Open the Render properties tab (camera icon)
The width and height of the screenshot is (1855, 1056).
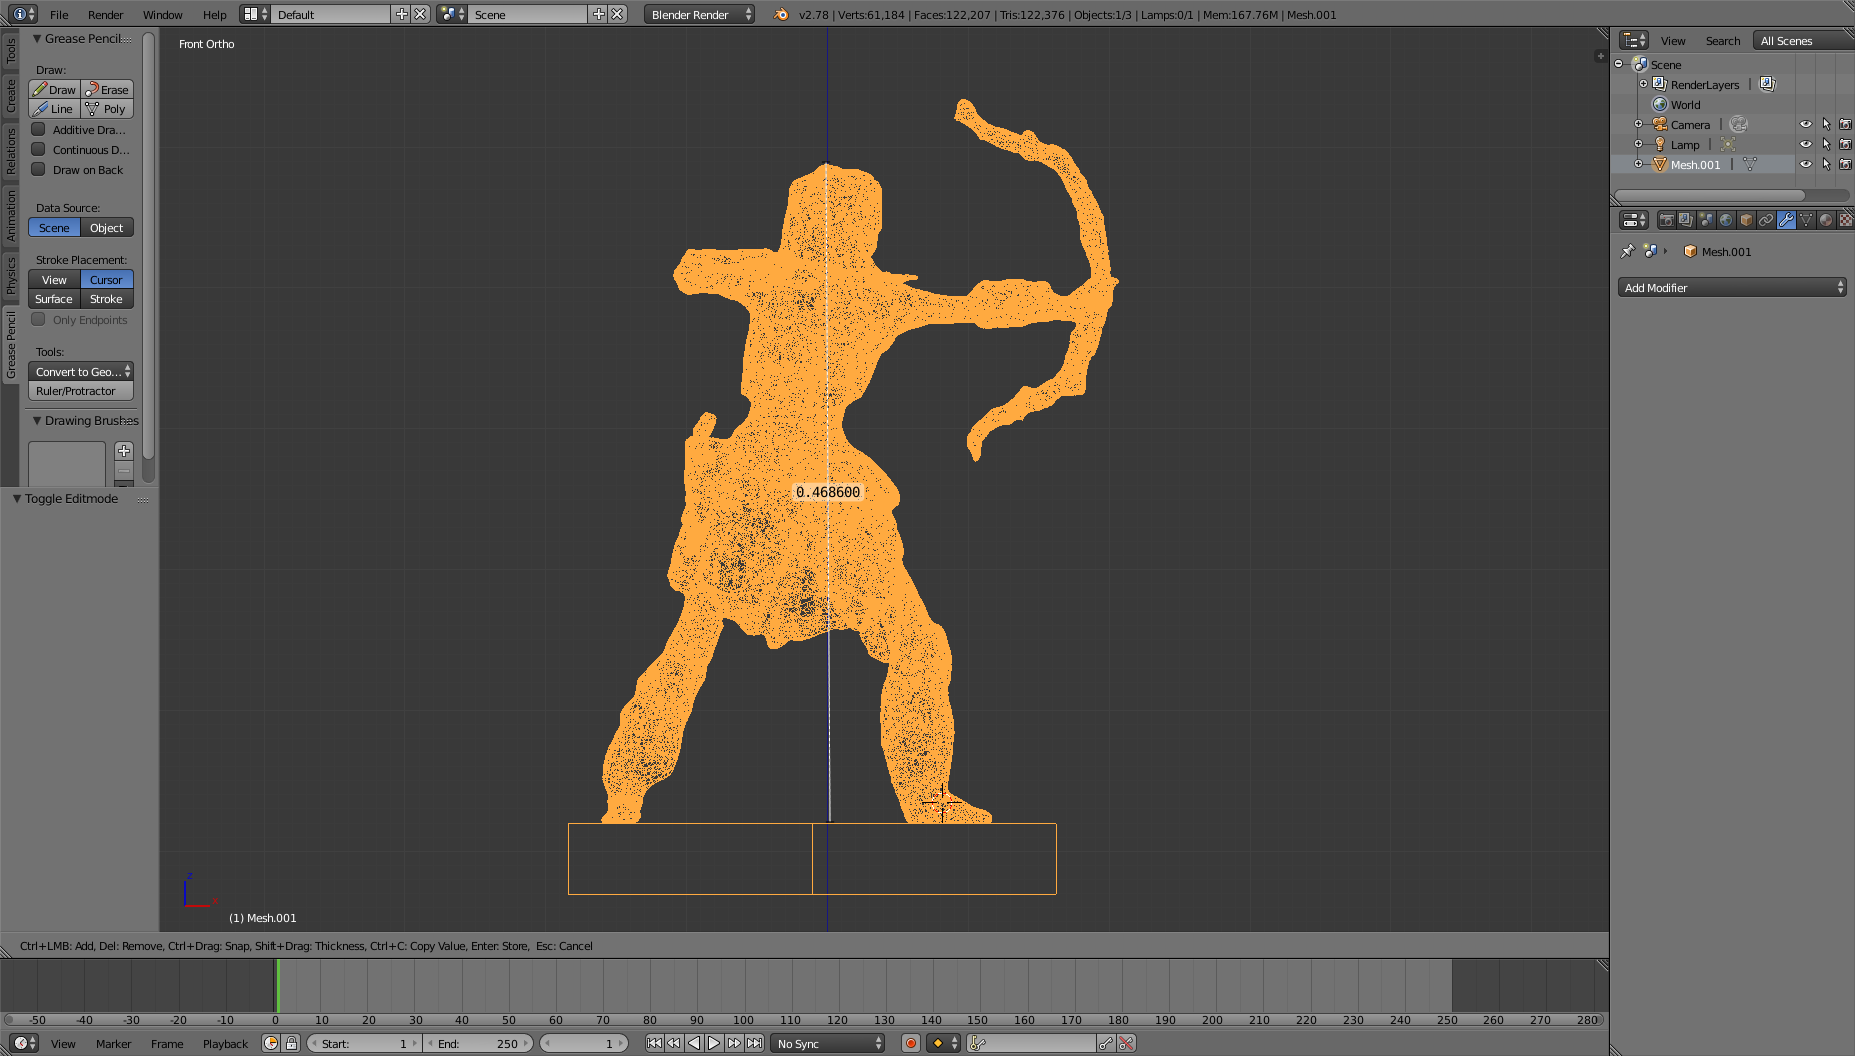point(1666,220)
